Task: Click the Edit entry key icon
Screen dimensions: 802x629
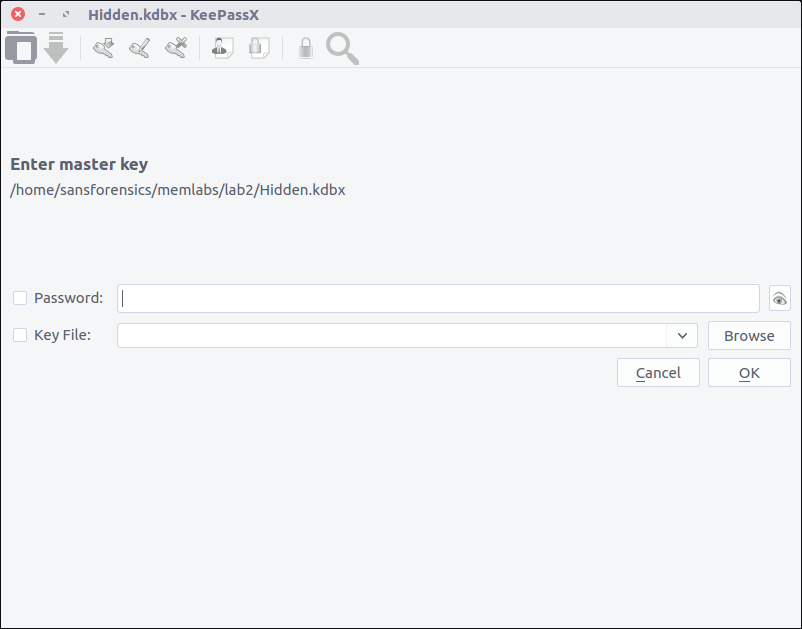Action: 139,48
